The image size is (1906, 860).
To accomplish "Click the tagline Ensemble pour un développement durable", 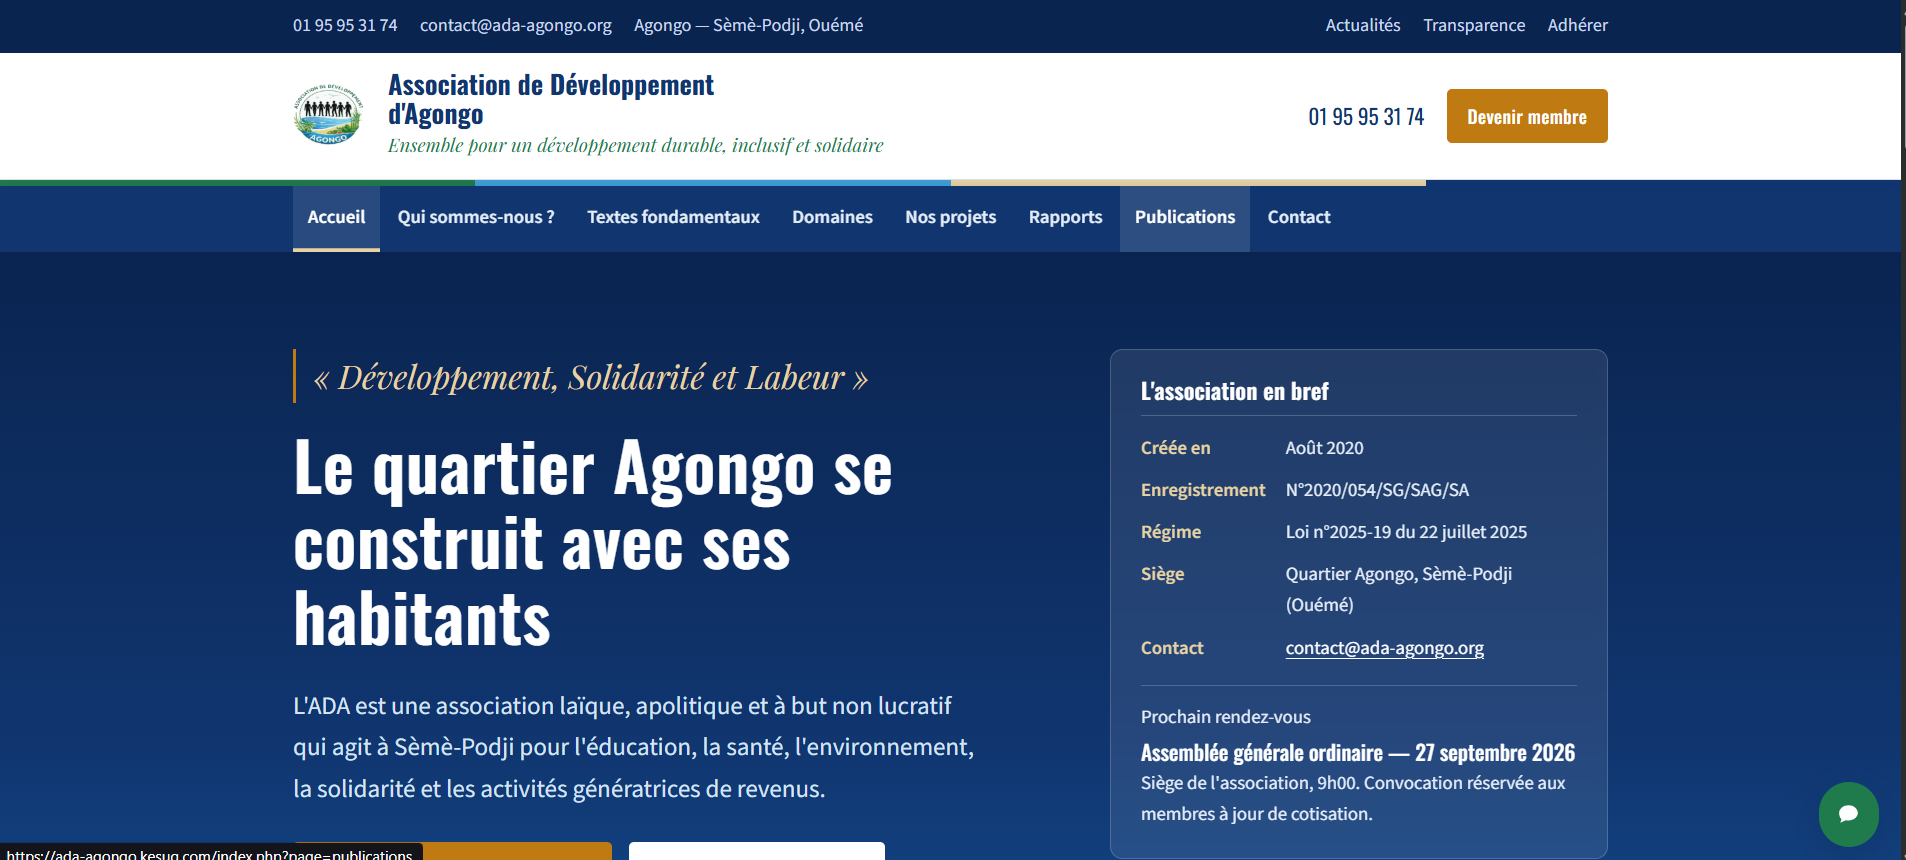I will click(636, 145).
